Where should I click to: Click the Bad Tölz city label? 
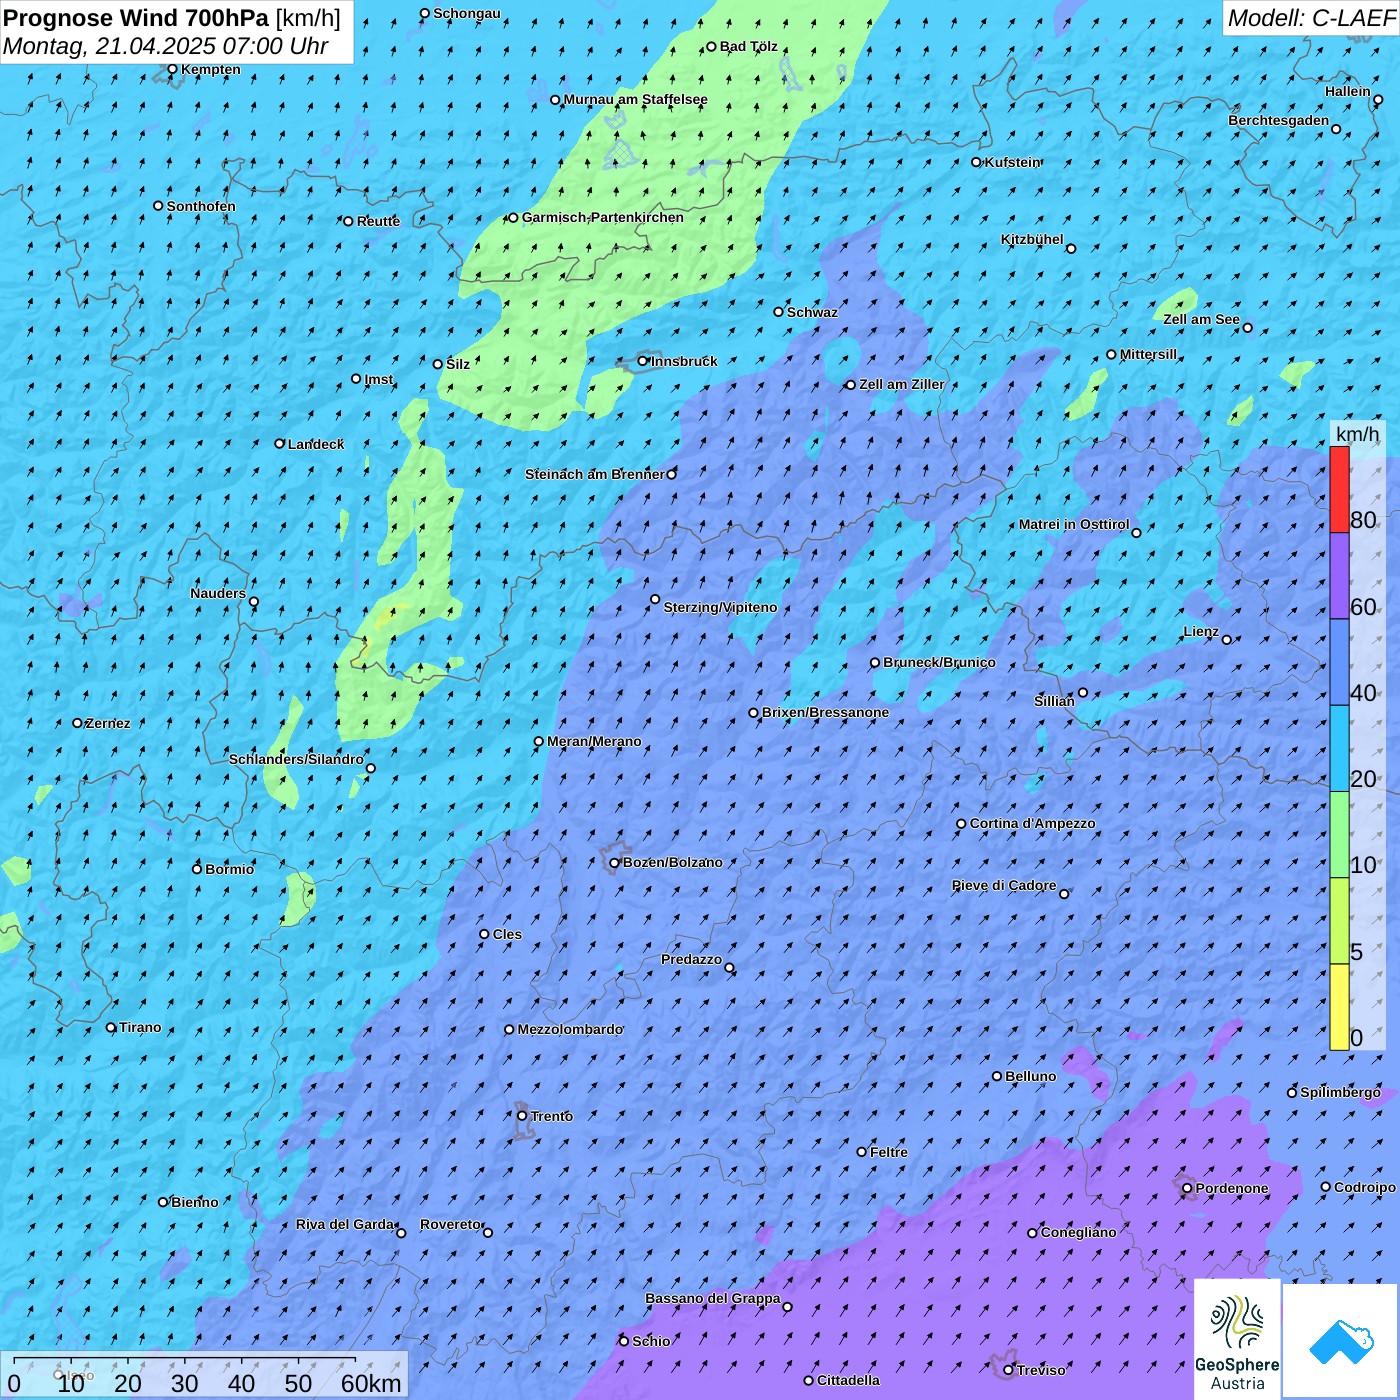click(749, 46)
